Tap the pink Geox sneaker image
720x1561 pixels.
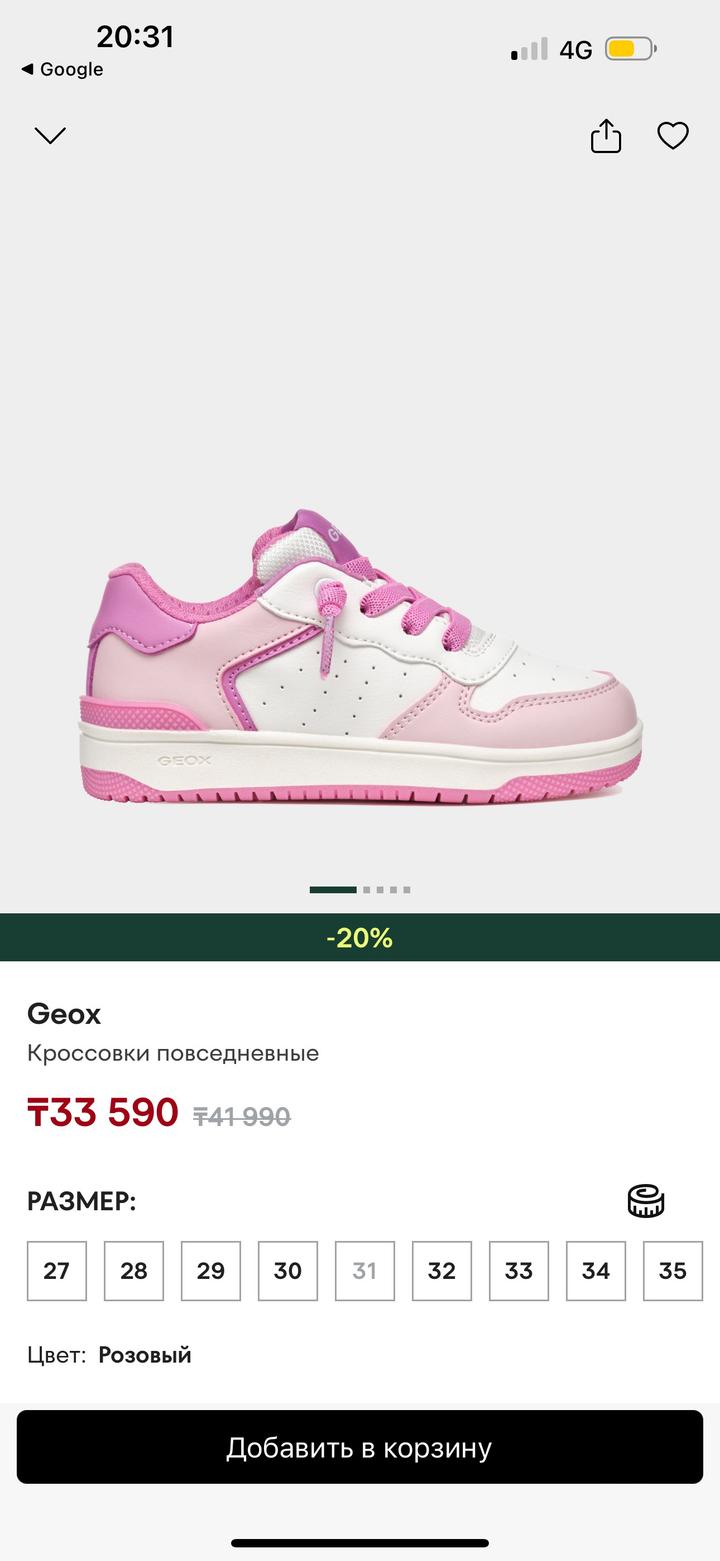click(x=360, y=658)
